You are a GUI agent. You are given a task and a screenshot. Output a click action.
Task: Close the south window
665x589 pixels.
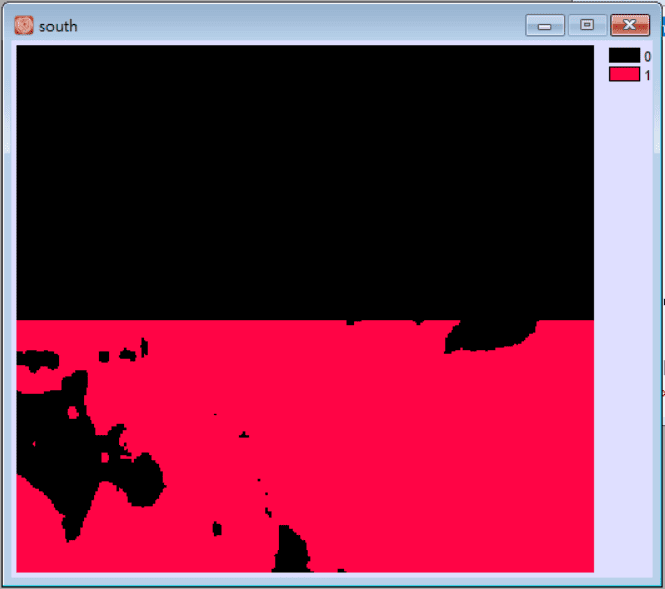click(630, 25)
